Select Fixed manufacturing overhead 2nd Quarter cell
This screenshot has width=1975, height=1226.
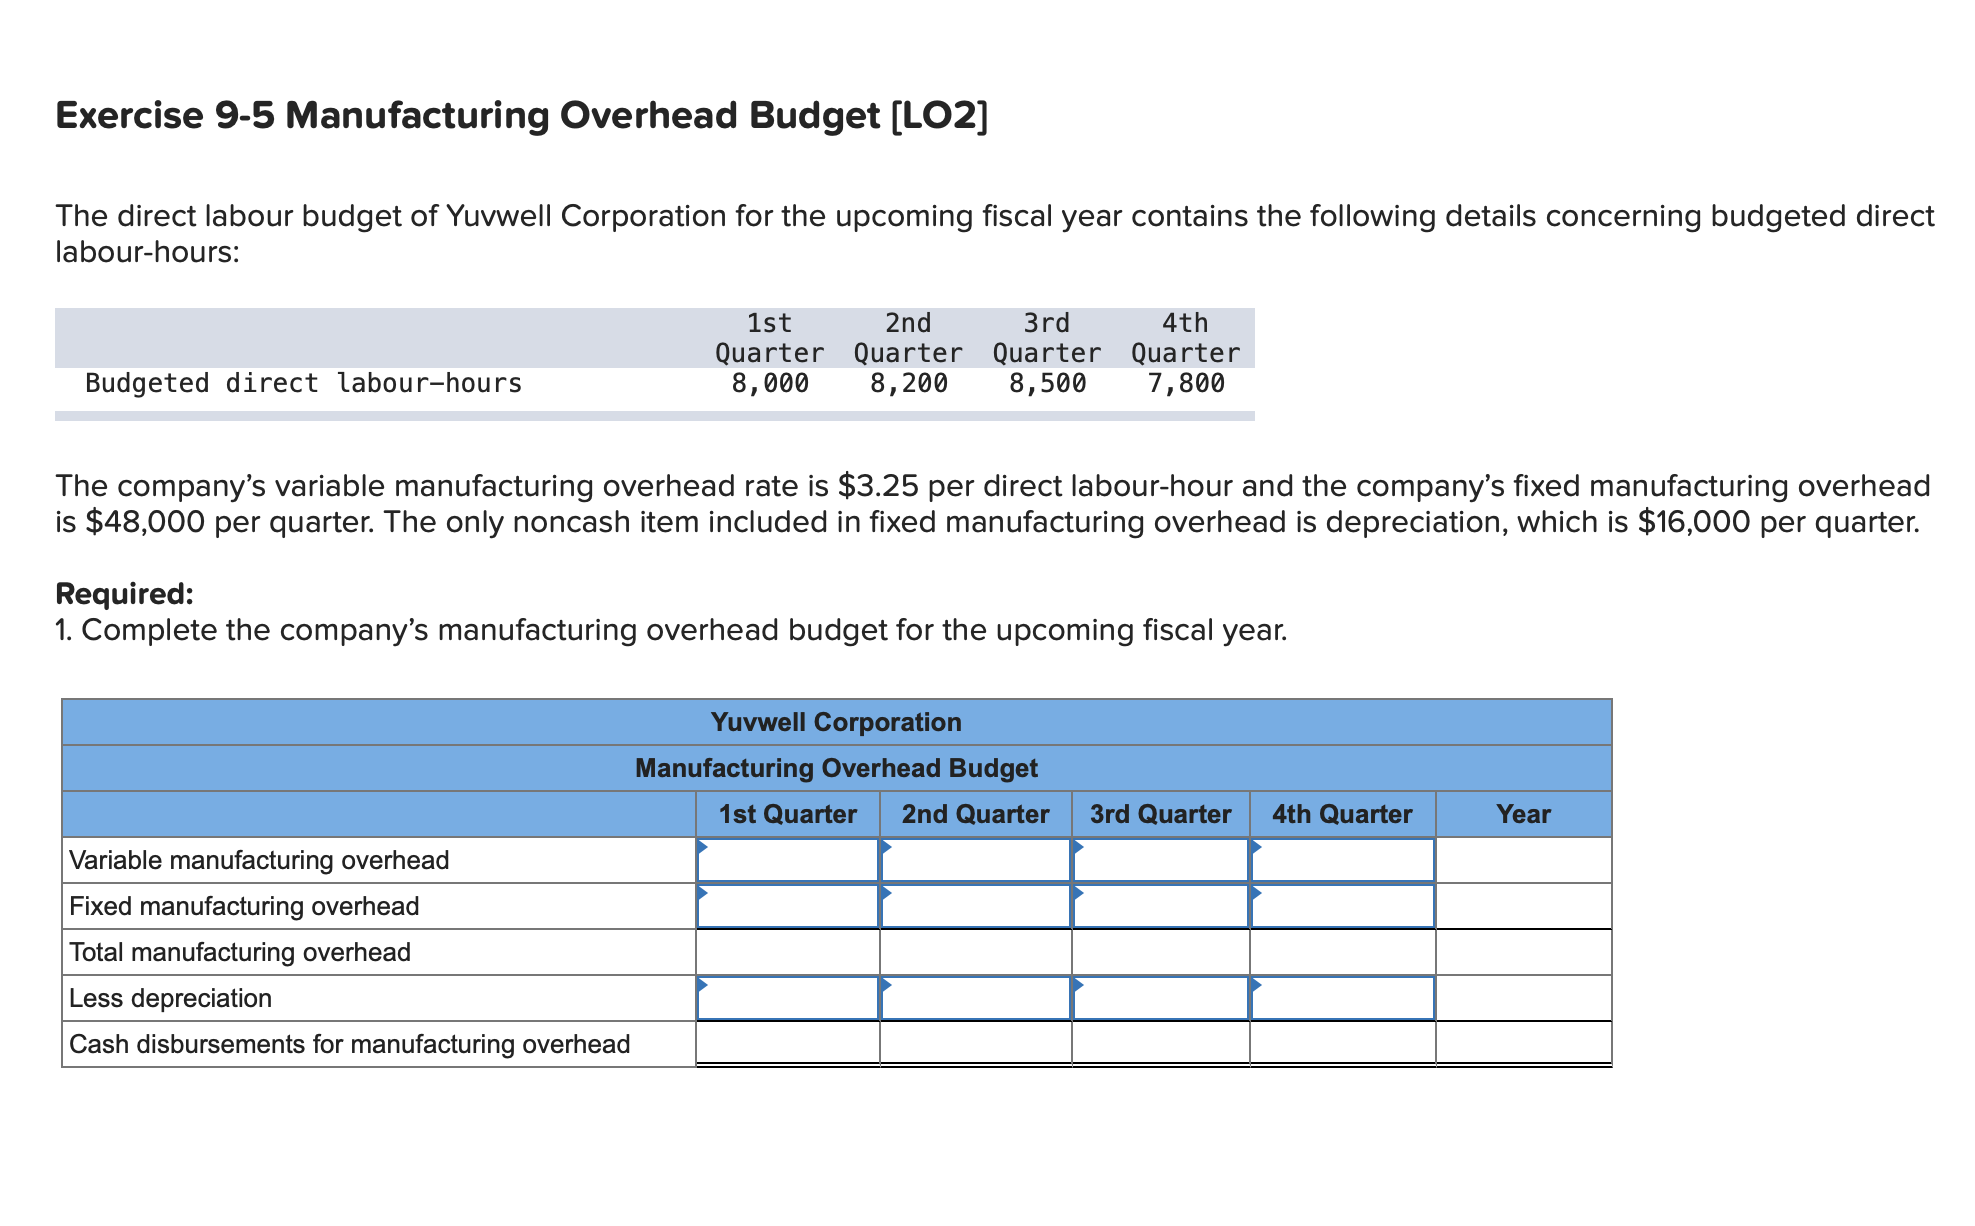(x=976, y=906)
